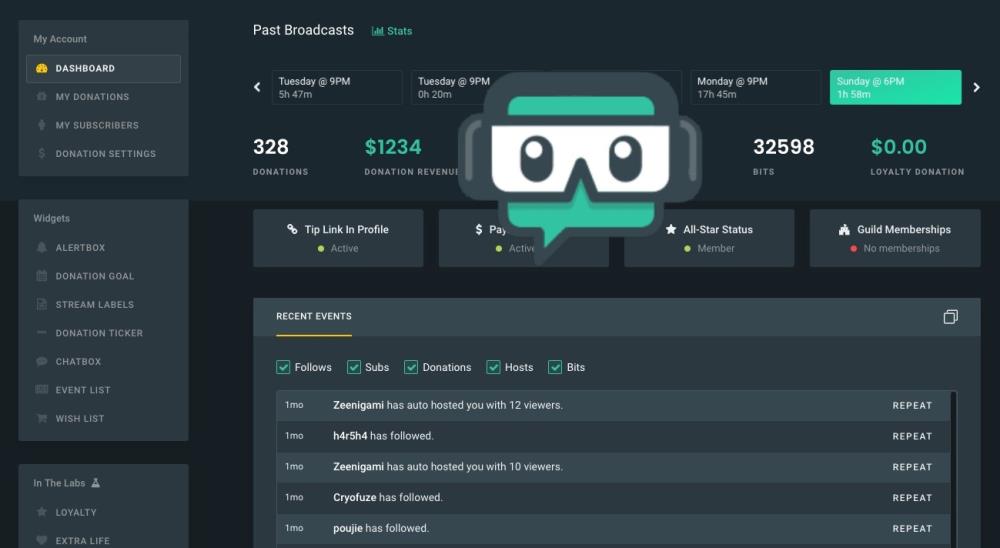Open the Event List widget

[83, 390]
